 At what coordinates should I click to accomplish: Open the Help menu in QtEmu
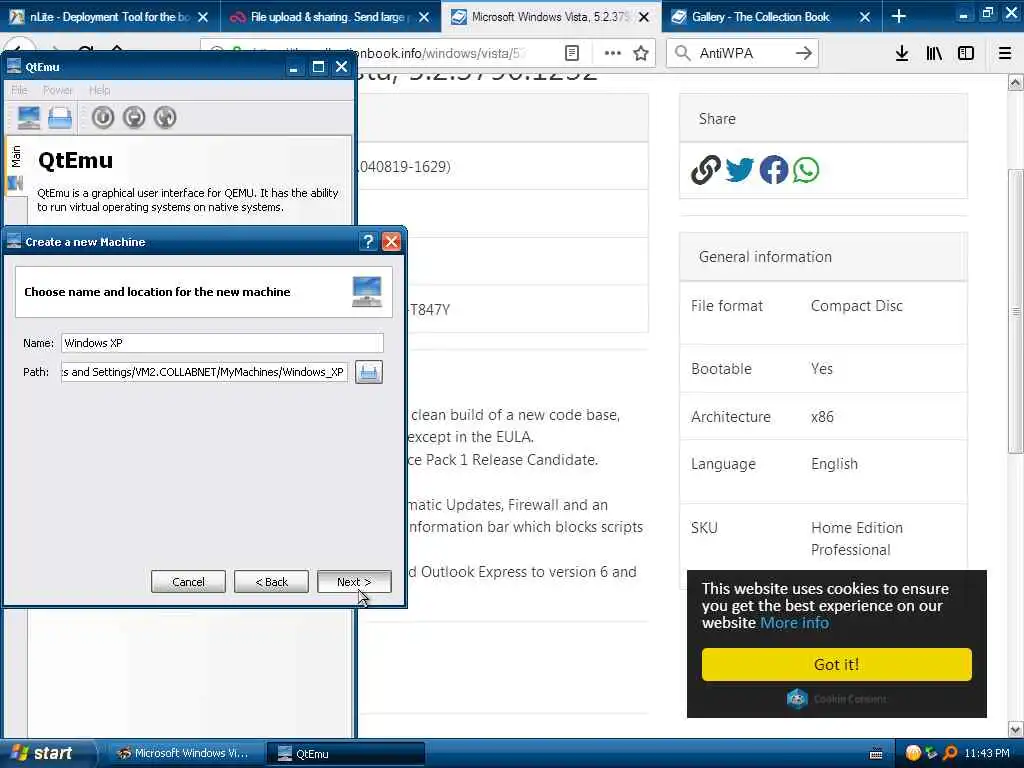pyautogui.click(x=99, y=90)
